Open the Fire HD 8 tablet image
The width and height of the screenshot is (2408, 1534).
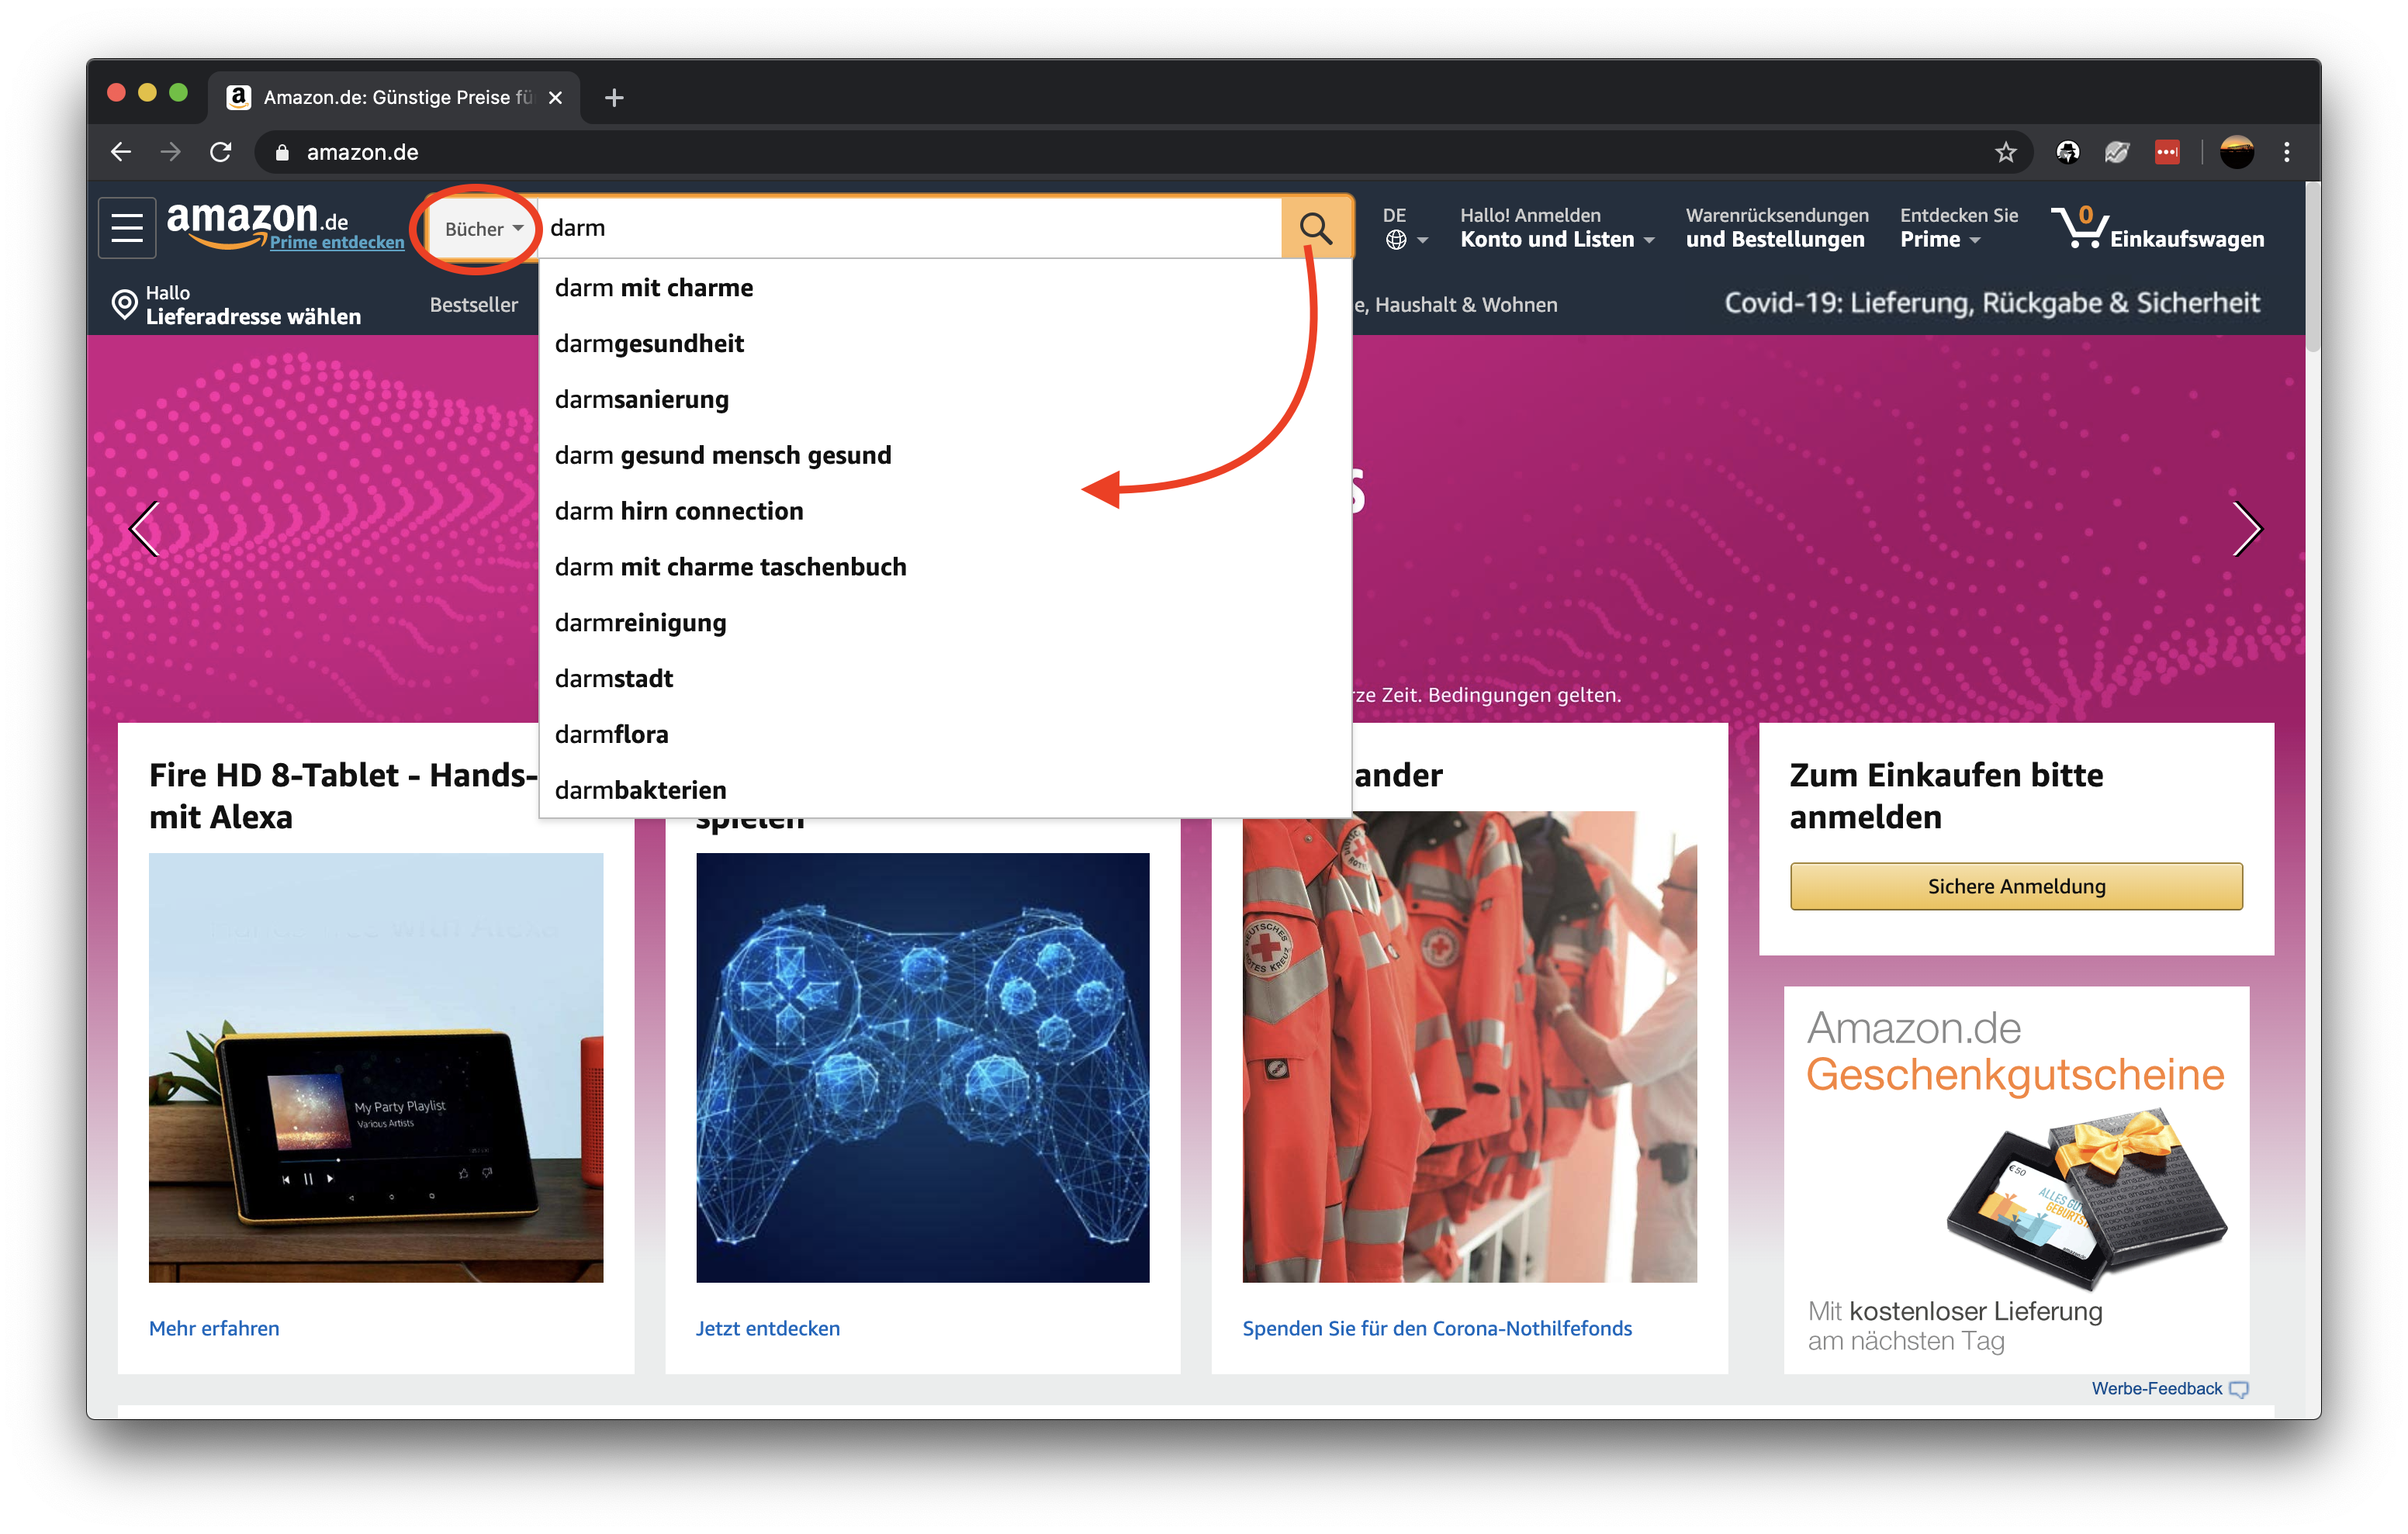tap(376, 1067)
